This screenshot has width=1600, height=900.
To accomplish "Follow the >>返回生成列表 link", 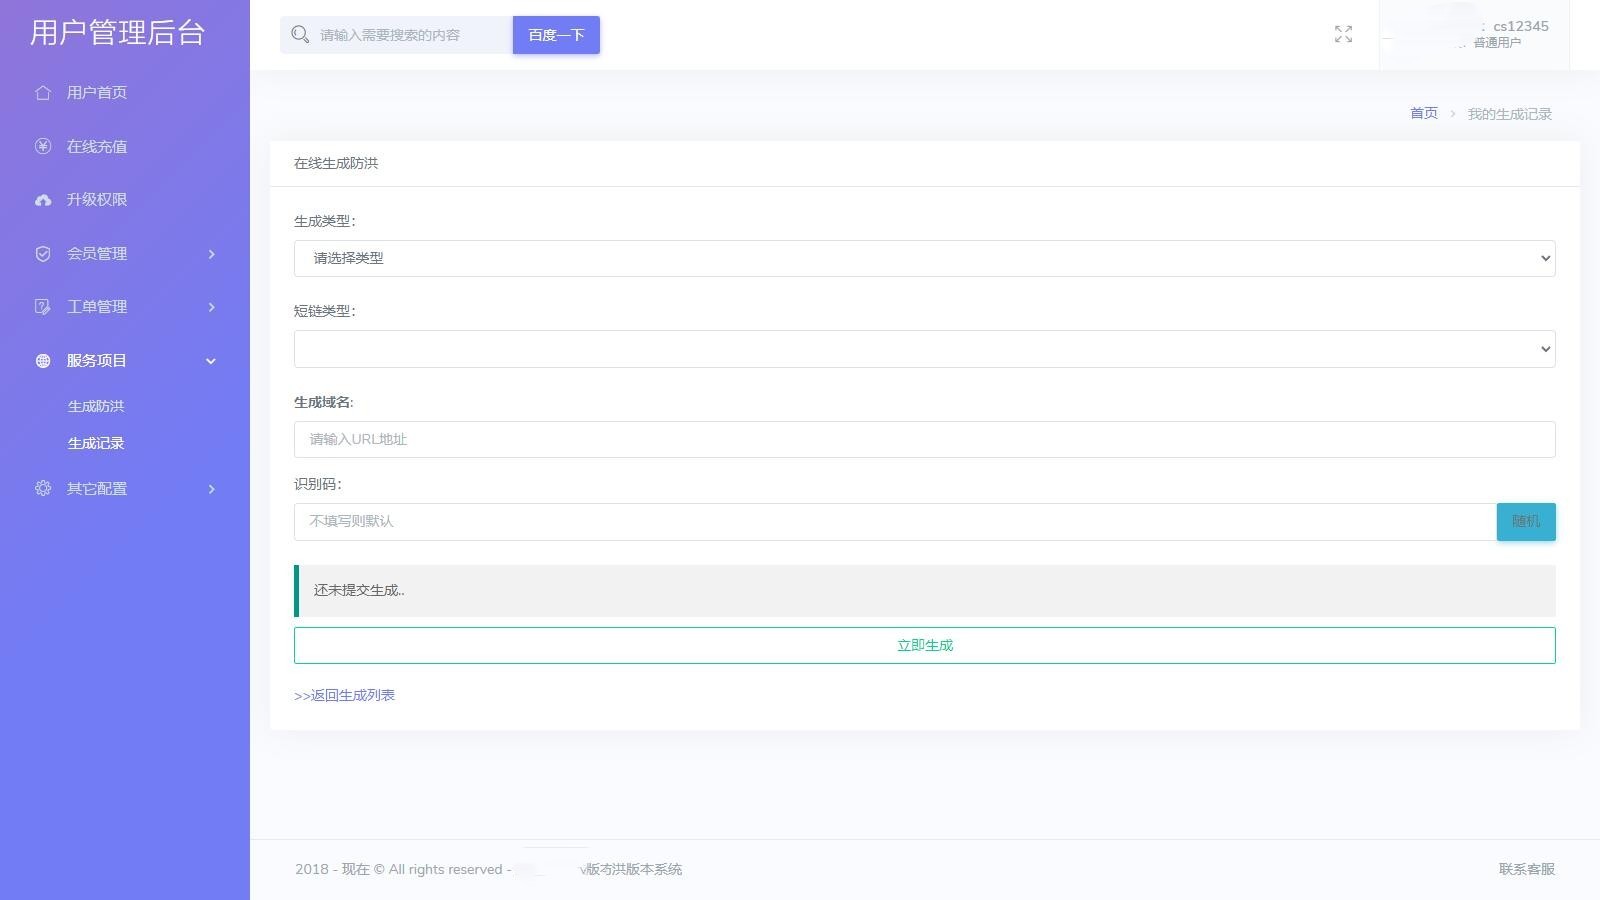I will click(x=344, y=695).
